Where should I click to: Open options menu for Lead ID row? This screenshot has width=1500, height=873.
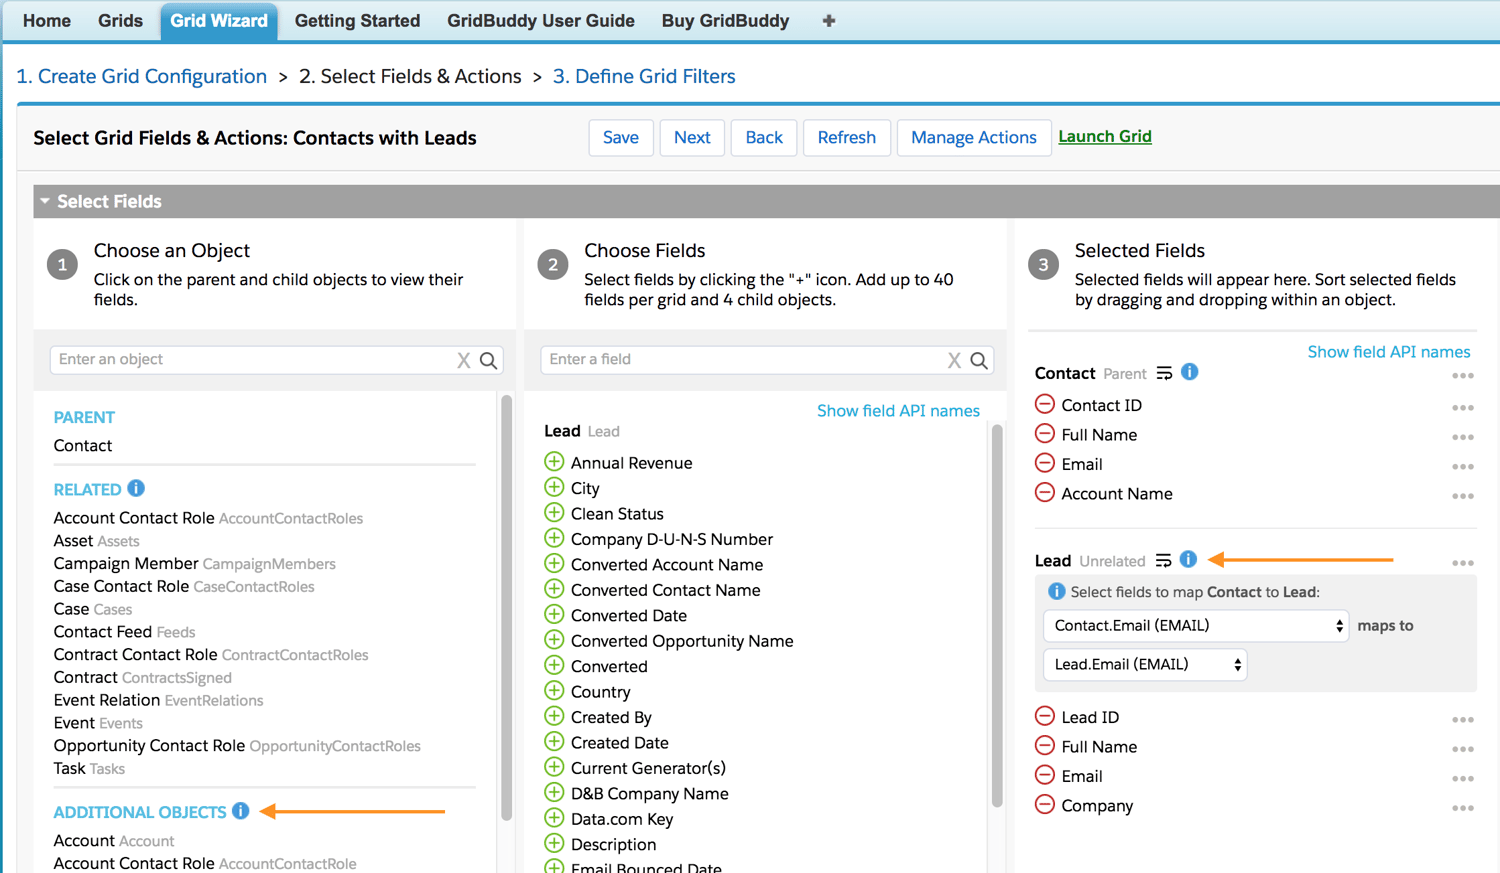1463,720
